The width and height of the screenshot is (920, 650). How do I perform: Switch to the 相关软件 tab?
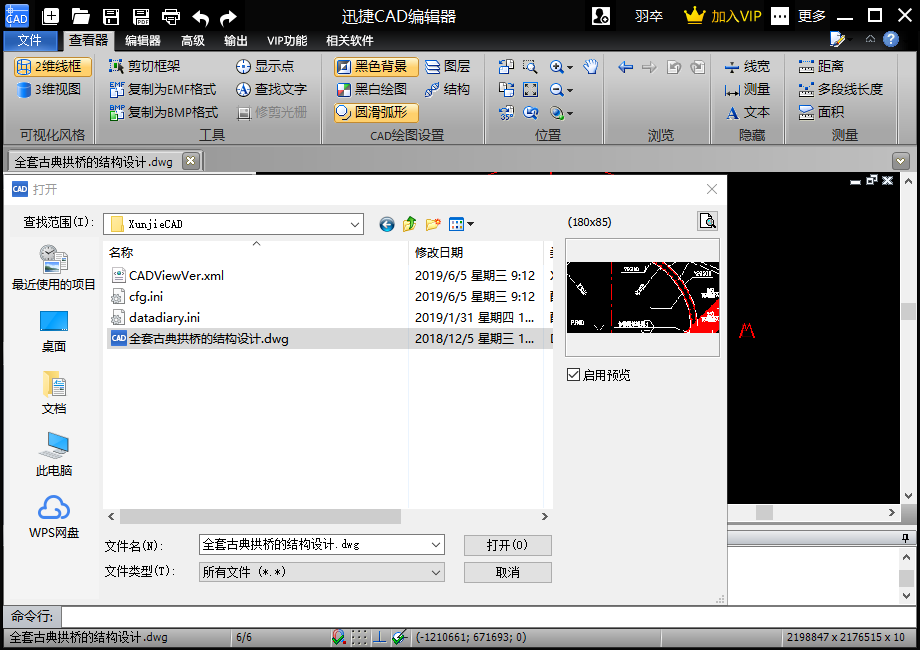coord(350,40)
